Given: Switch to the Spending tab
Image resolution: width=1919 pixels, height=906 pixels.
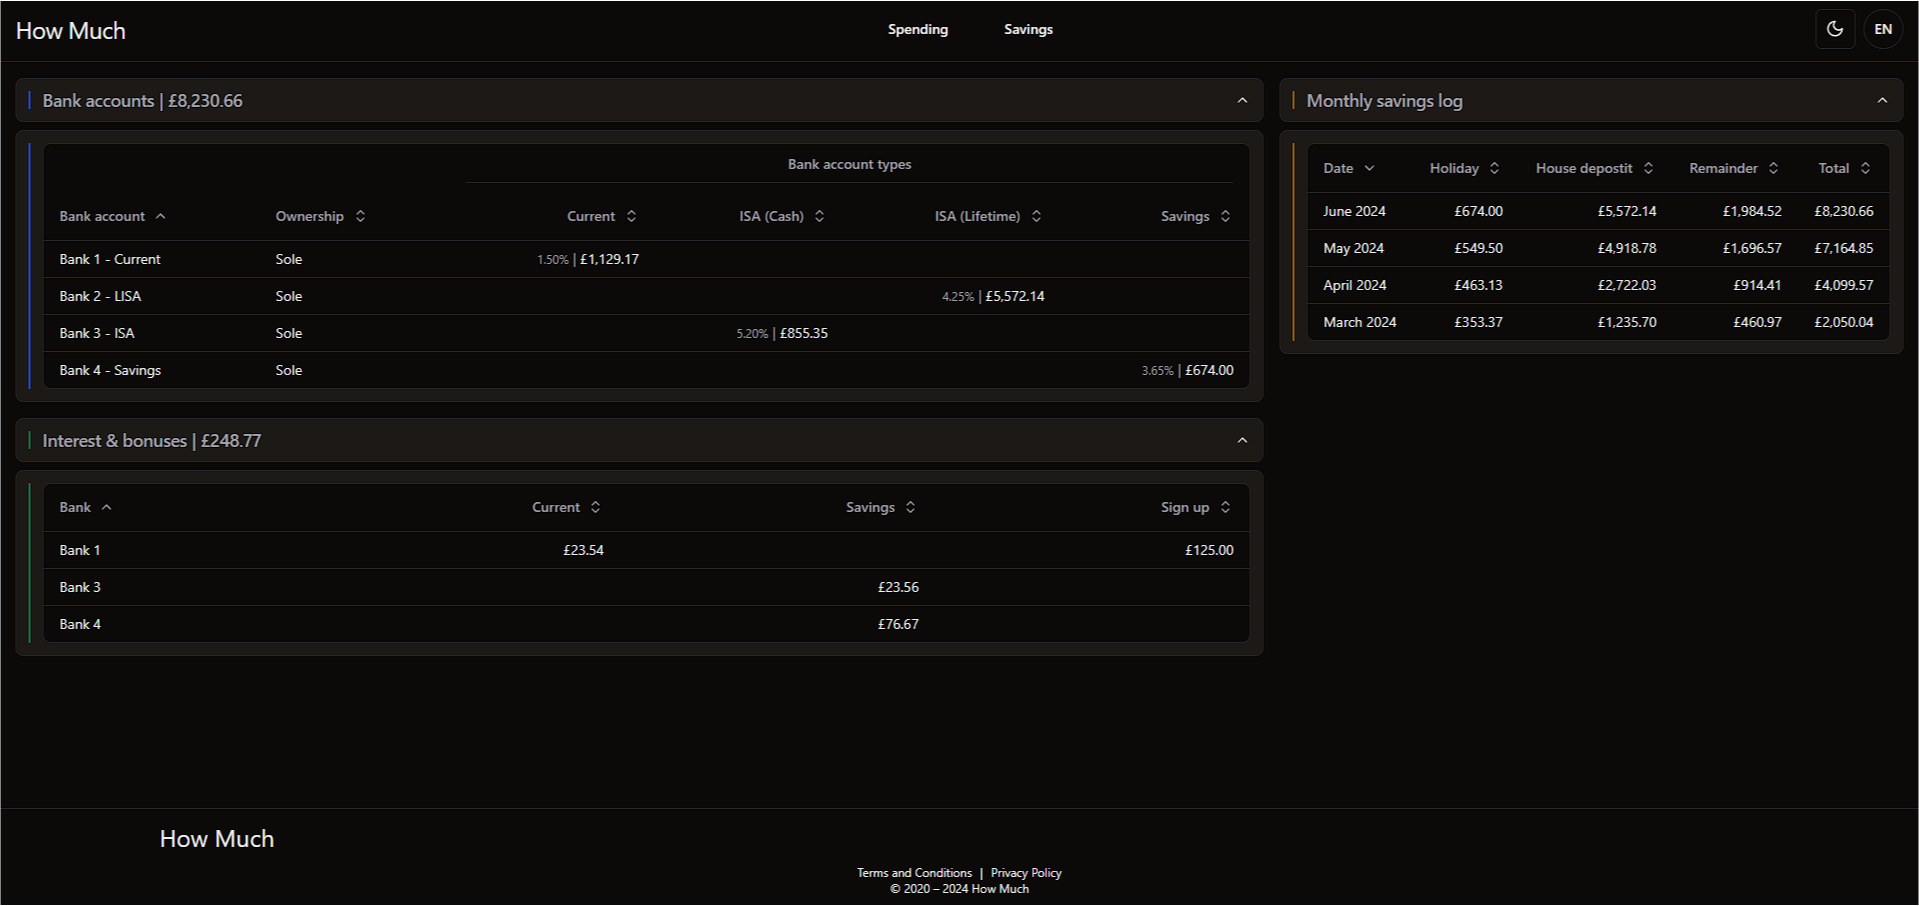Looking at the screenshot, I should pyautogui.click(x=917, y=29).
